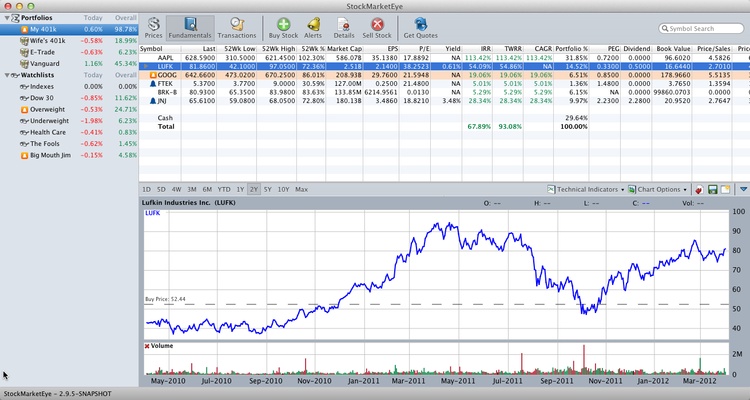Sort by the Portfolio % column
The image size is (750, 400).
point(572,49)
